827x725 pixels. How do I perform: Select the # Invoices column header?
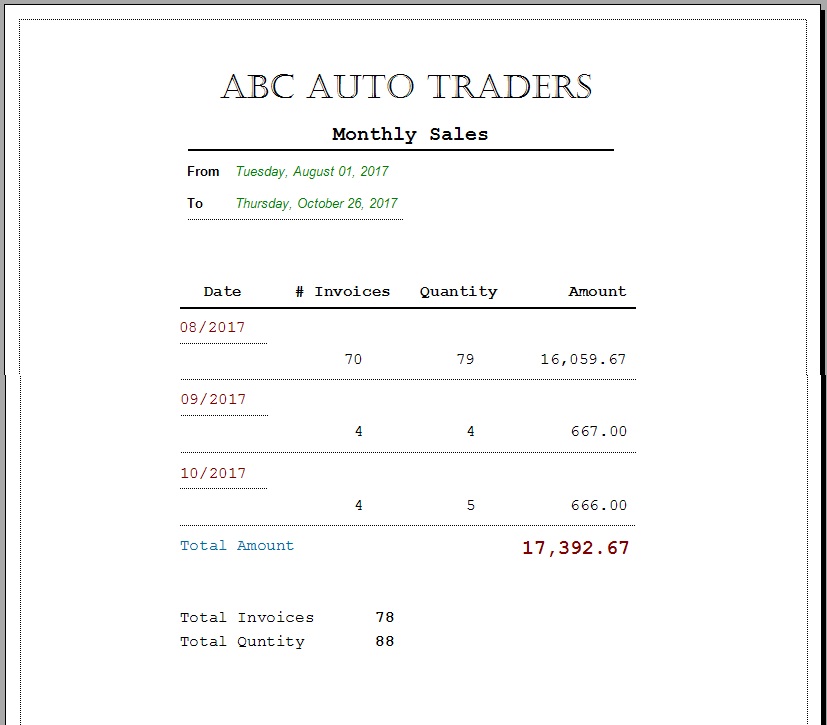point(342,292)
